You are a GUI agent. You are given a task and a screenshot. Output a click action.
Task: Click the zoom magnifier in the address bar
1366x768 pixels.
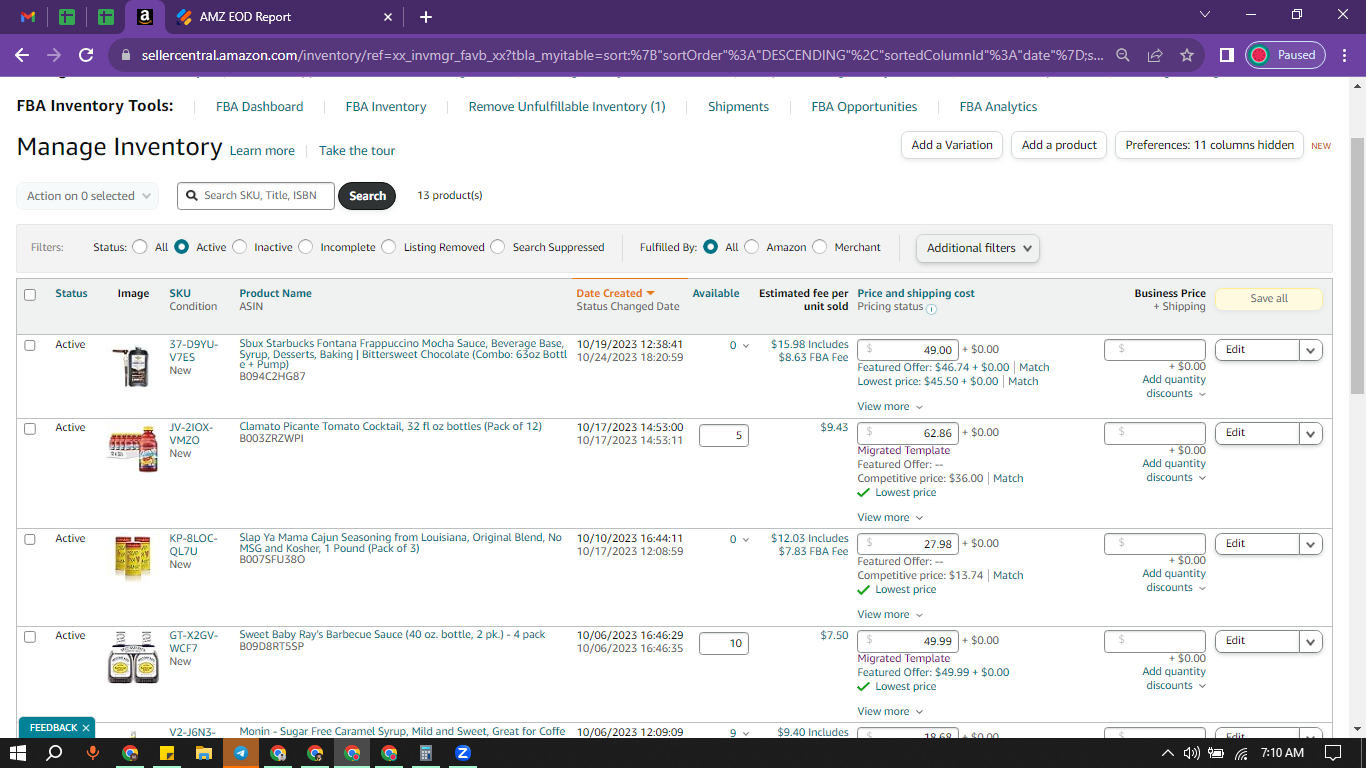(1123, 55)
